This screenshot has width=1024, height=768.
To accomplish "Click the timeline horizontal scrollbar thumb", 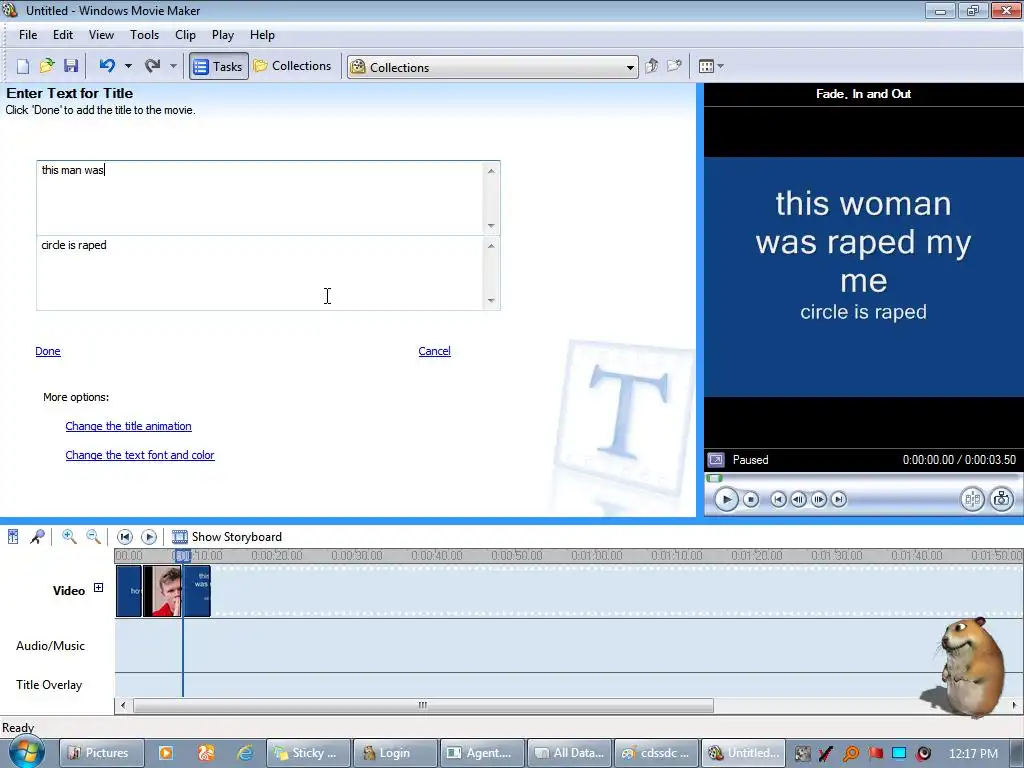I will pos(423,705).
